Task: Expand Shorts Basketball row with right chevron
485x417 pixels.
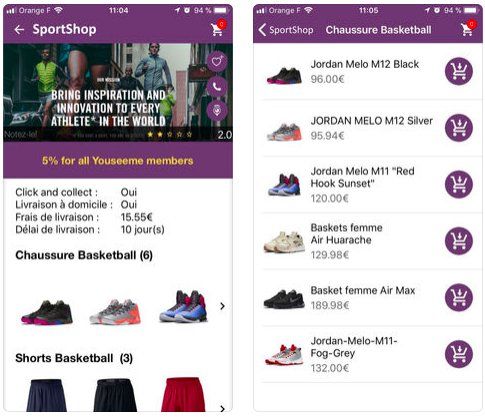Action: 223,408
